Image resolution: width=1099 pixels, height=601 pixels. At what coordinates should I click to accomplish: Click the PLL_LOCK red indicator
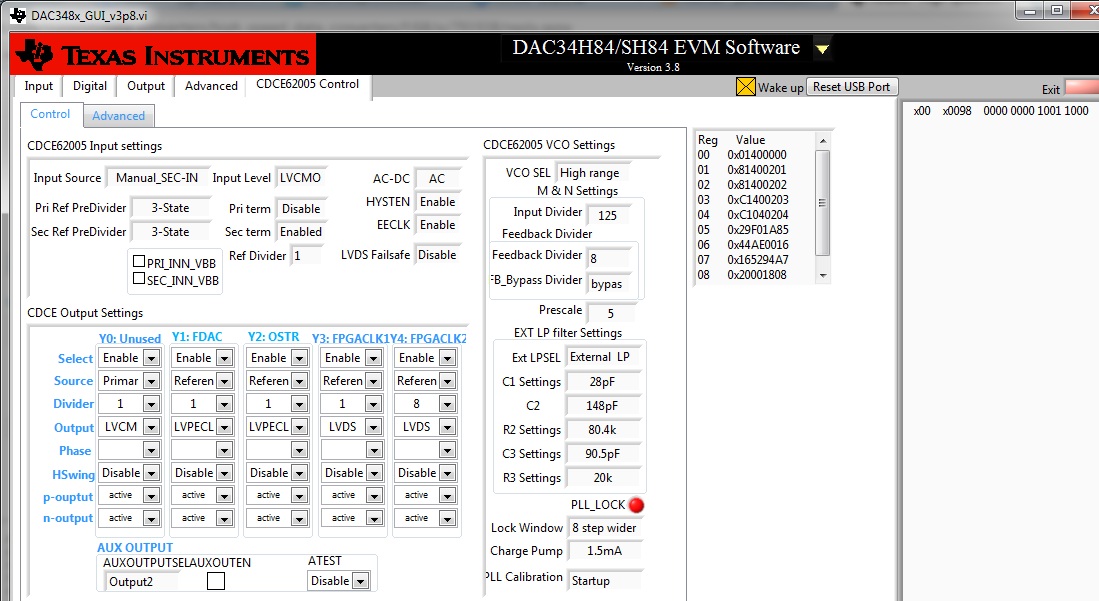click(x=636, y=505)
